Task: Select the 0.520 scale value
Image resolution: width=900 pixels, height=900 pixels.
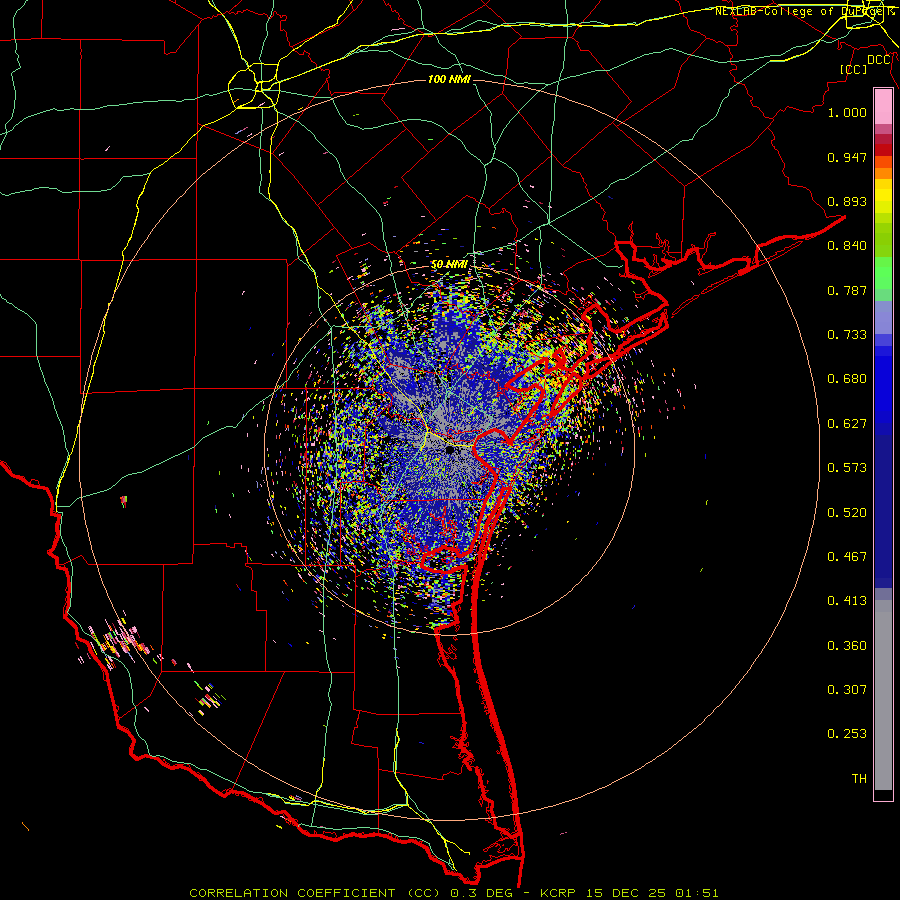Action: [x=847, y=513]
